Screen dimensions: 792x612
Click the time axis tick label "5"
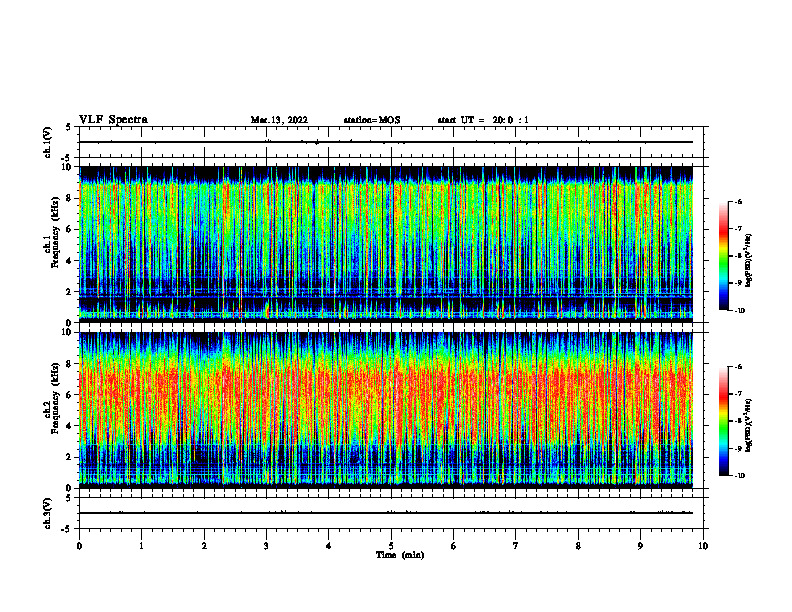pyautogui.click(x=391, y=546)
